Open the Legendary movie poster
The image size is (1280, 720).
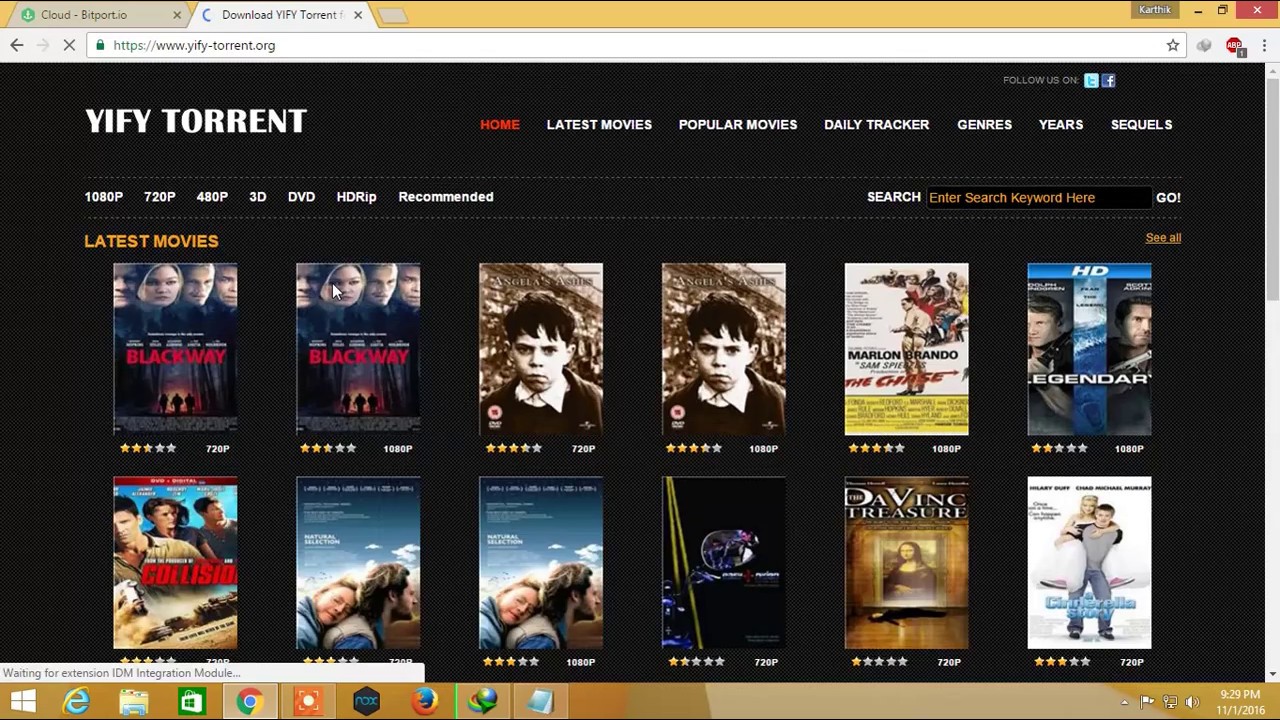click(1089, 349)
